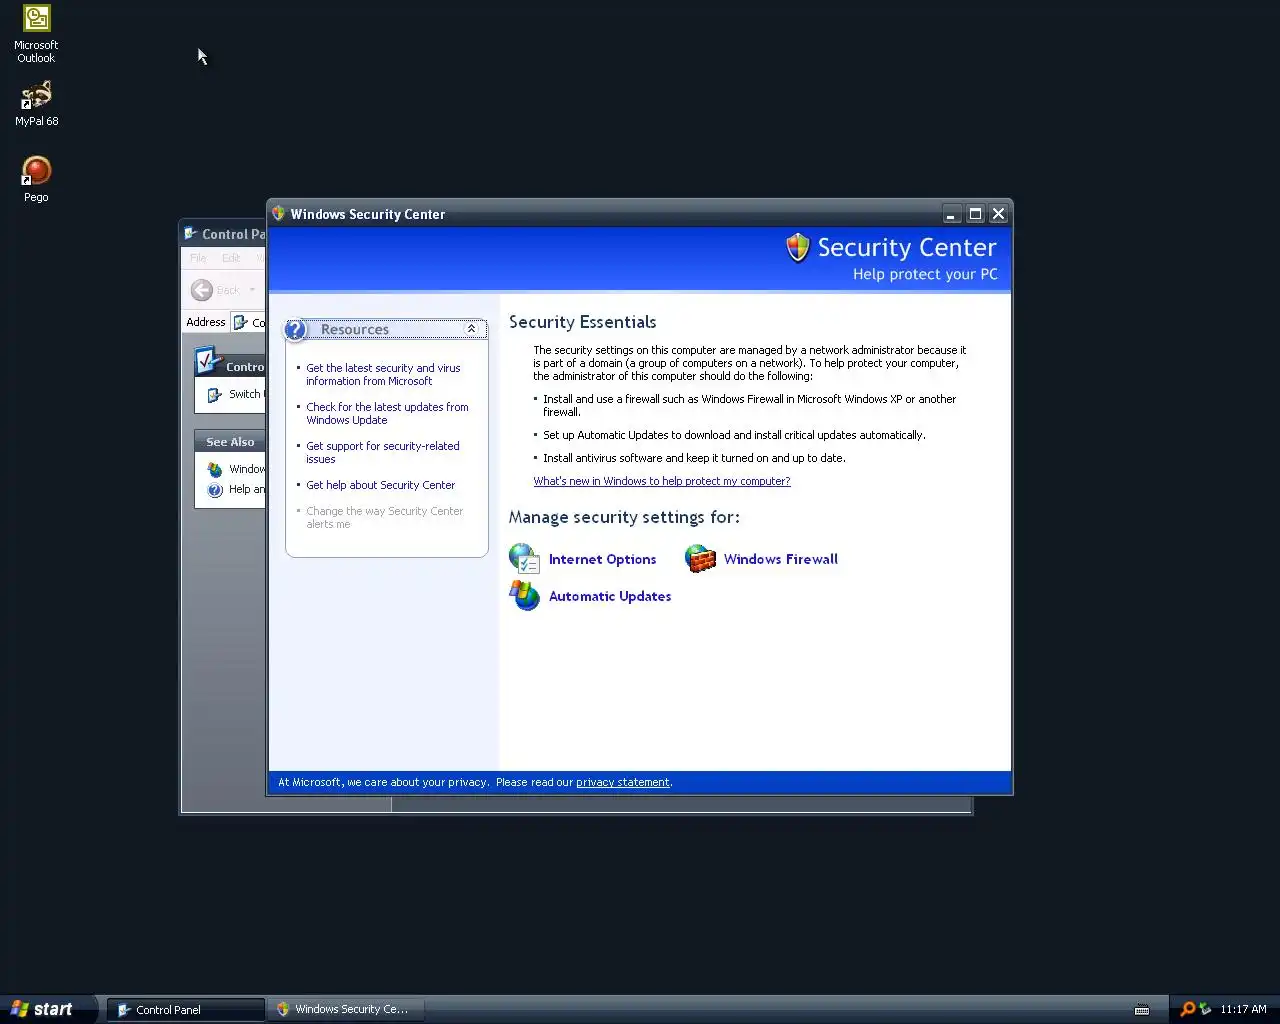
Task: Click the Resources panel header text
Action: pyautogui.click(x=355, y=329)
